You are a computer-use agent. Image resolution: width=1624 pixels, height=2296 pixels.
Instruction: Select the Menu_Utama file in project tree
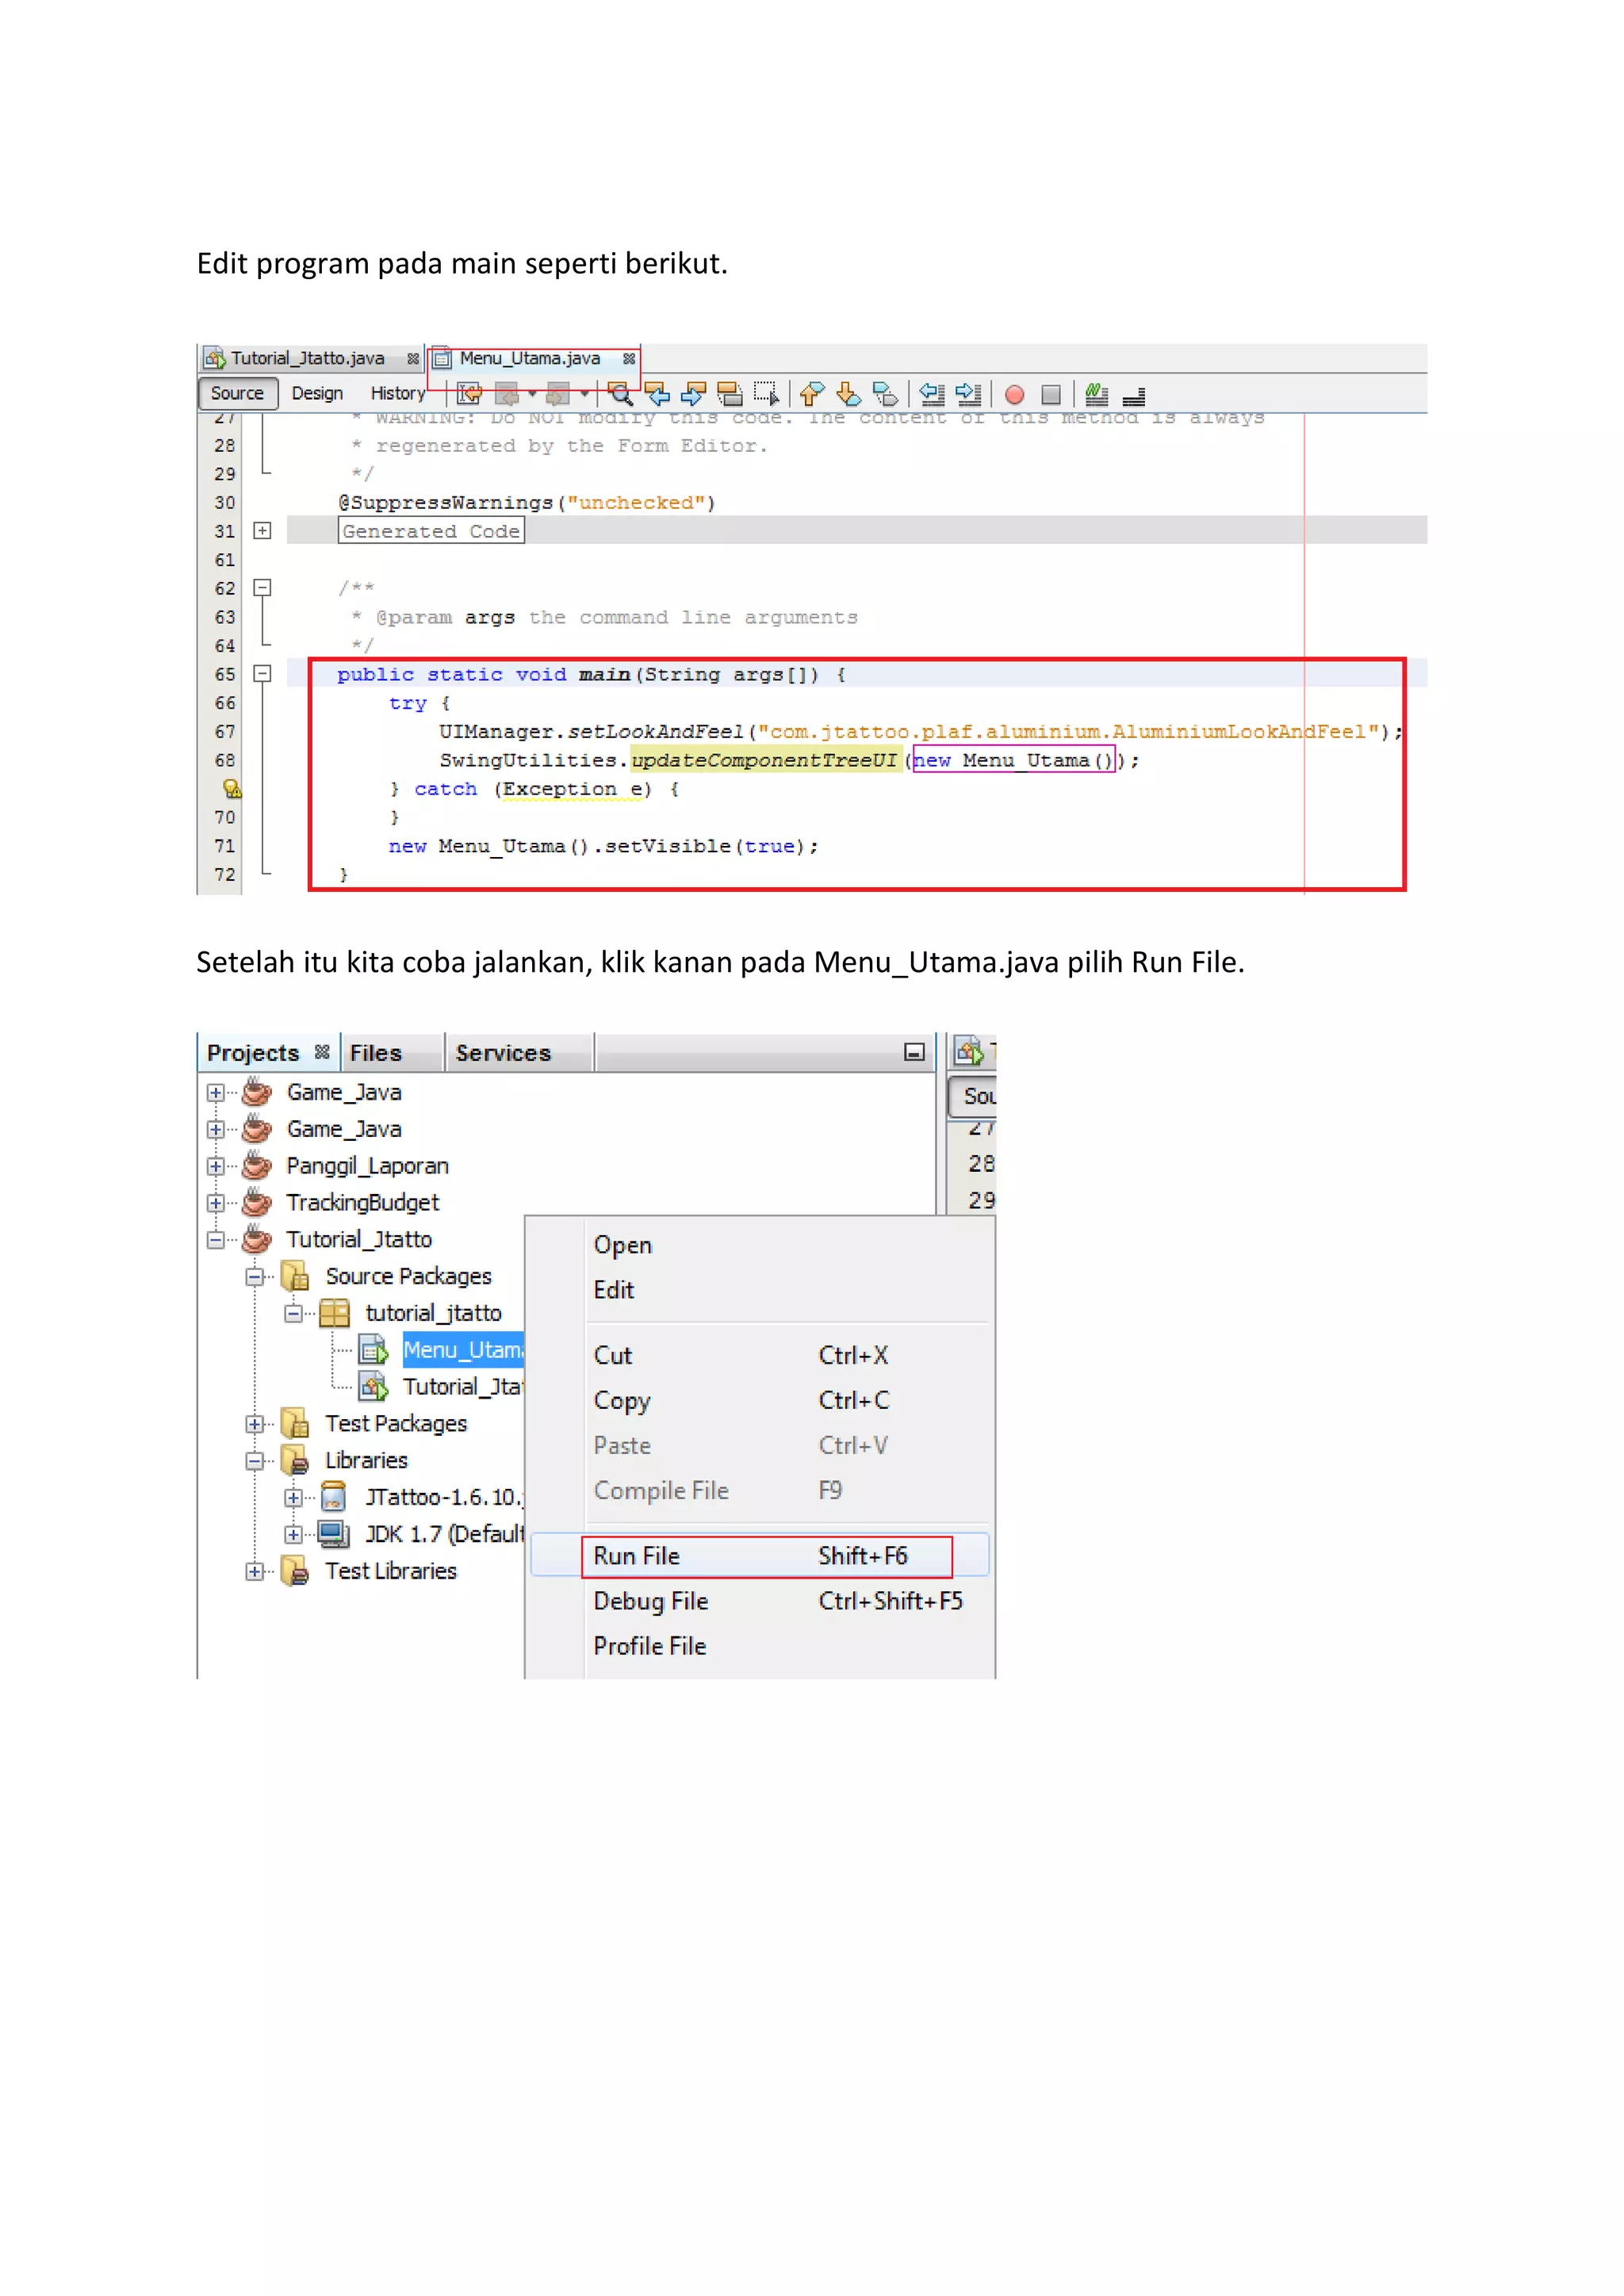click(463, 1350)
